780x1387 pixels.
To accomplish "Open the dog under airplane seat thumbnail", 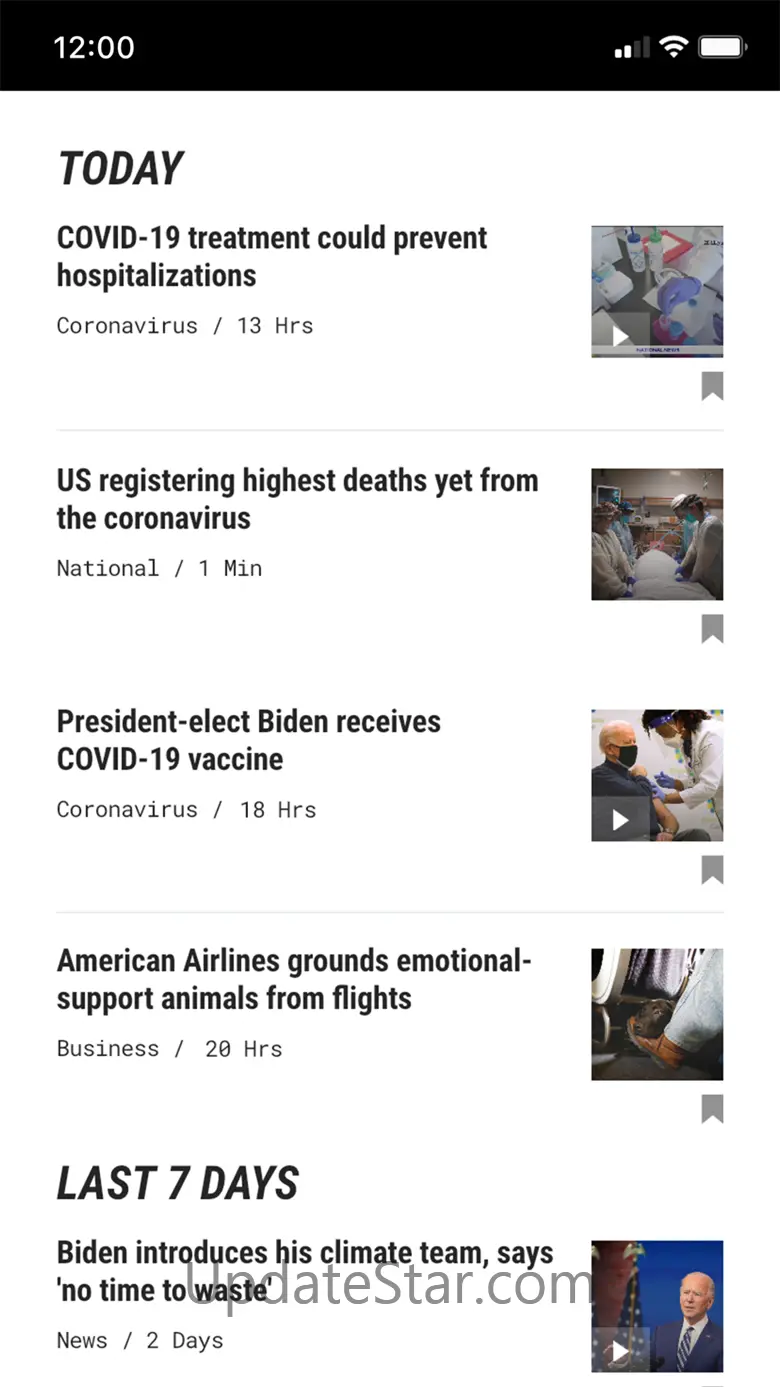I will click(x=657, y=1014).
